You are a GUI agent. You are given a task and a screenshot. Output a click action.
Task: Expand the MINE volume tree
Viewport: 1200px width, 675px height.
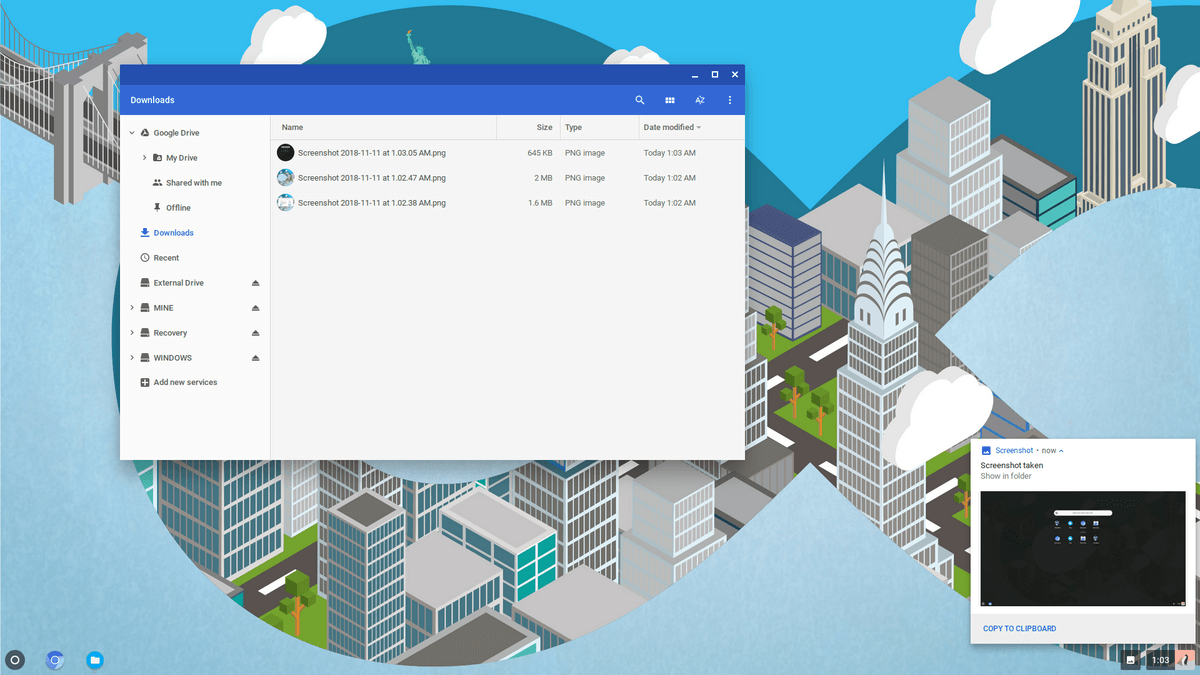pyautogui.click(x=132, y=308)
